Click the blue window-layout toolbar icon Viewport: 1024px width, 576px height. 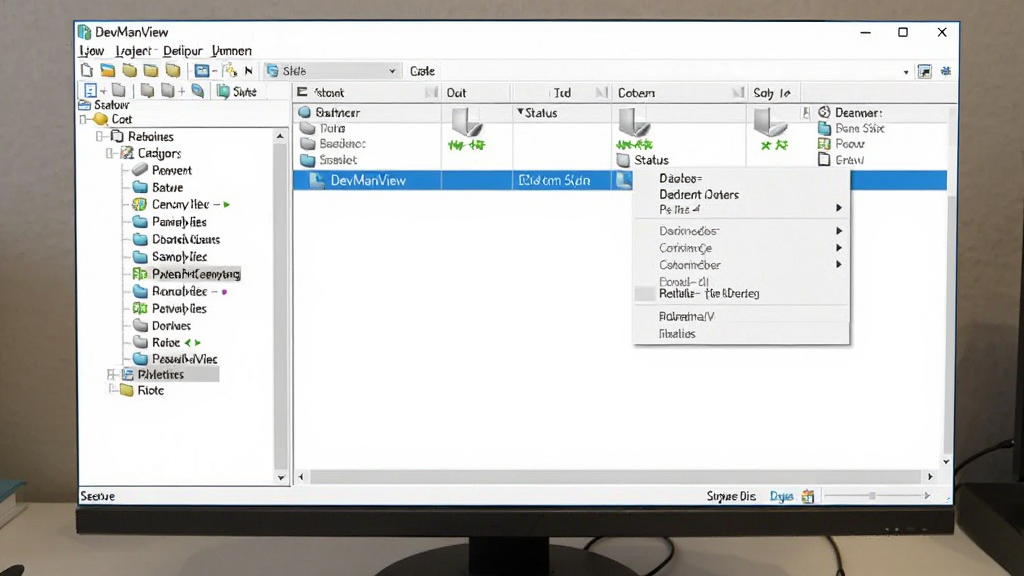pyautogui.click(x=202, y=71)
